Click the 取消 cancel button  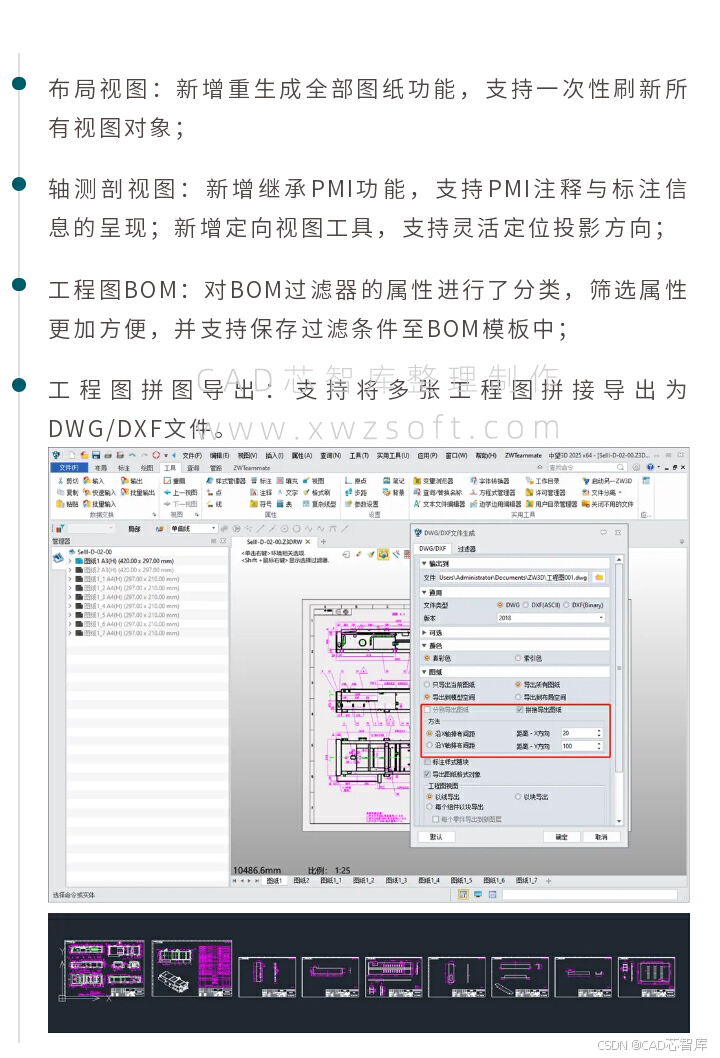pyautogui.click(x=601, y=837)
